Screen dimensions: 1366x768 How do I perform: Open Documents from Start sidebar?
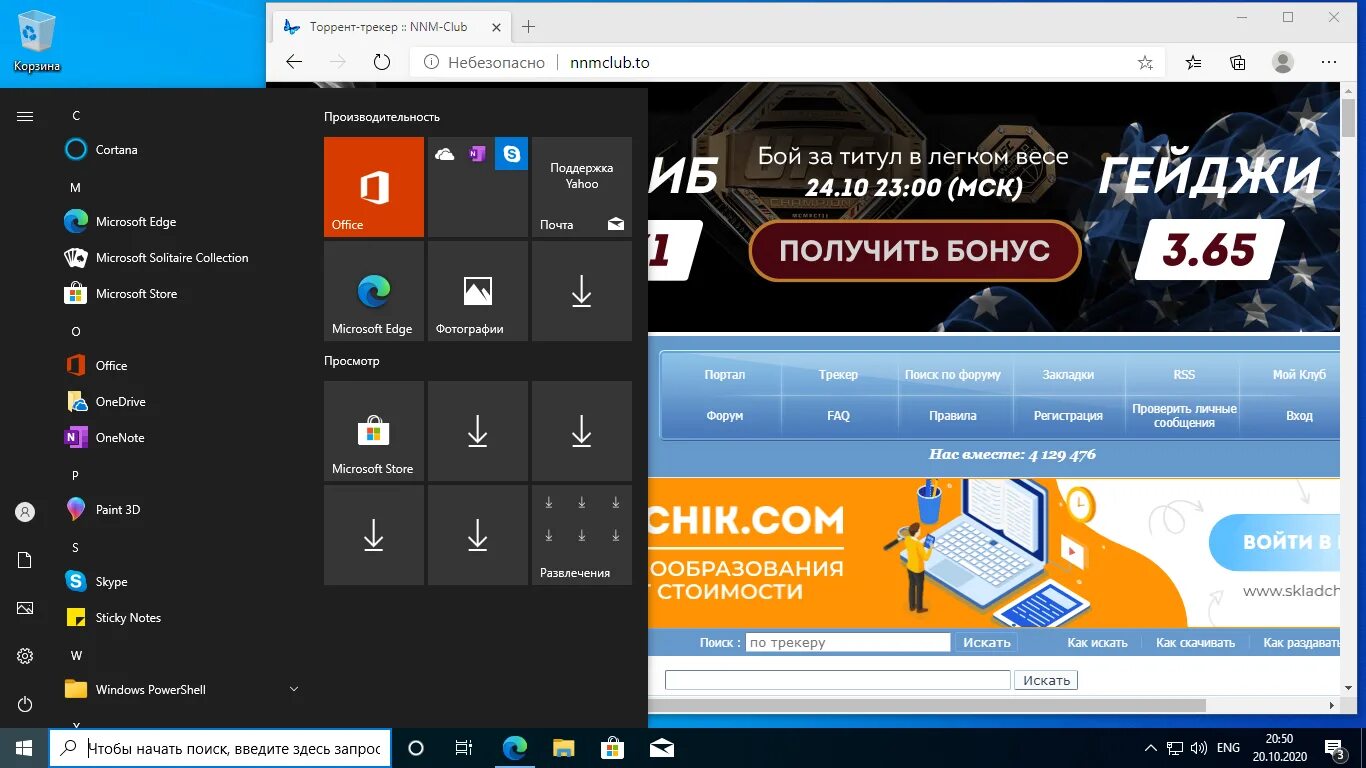(25, 560)
